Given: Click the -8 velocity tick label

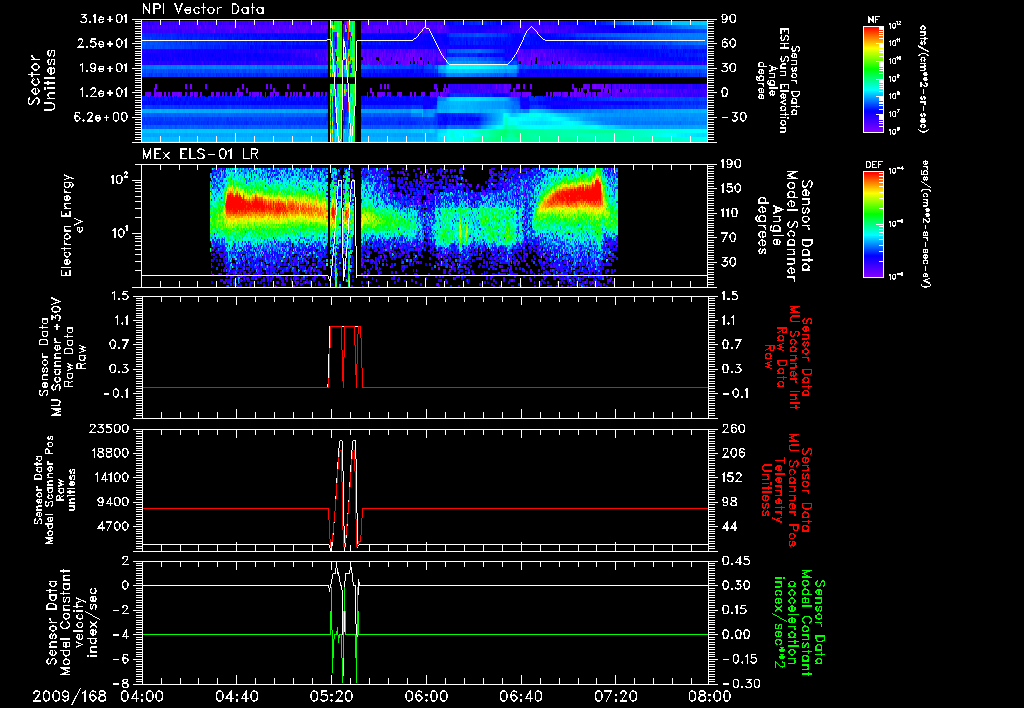Looking at the screenshot, I should 123,684.
